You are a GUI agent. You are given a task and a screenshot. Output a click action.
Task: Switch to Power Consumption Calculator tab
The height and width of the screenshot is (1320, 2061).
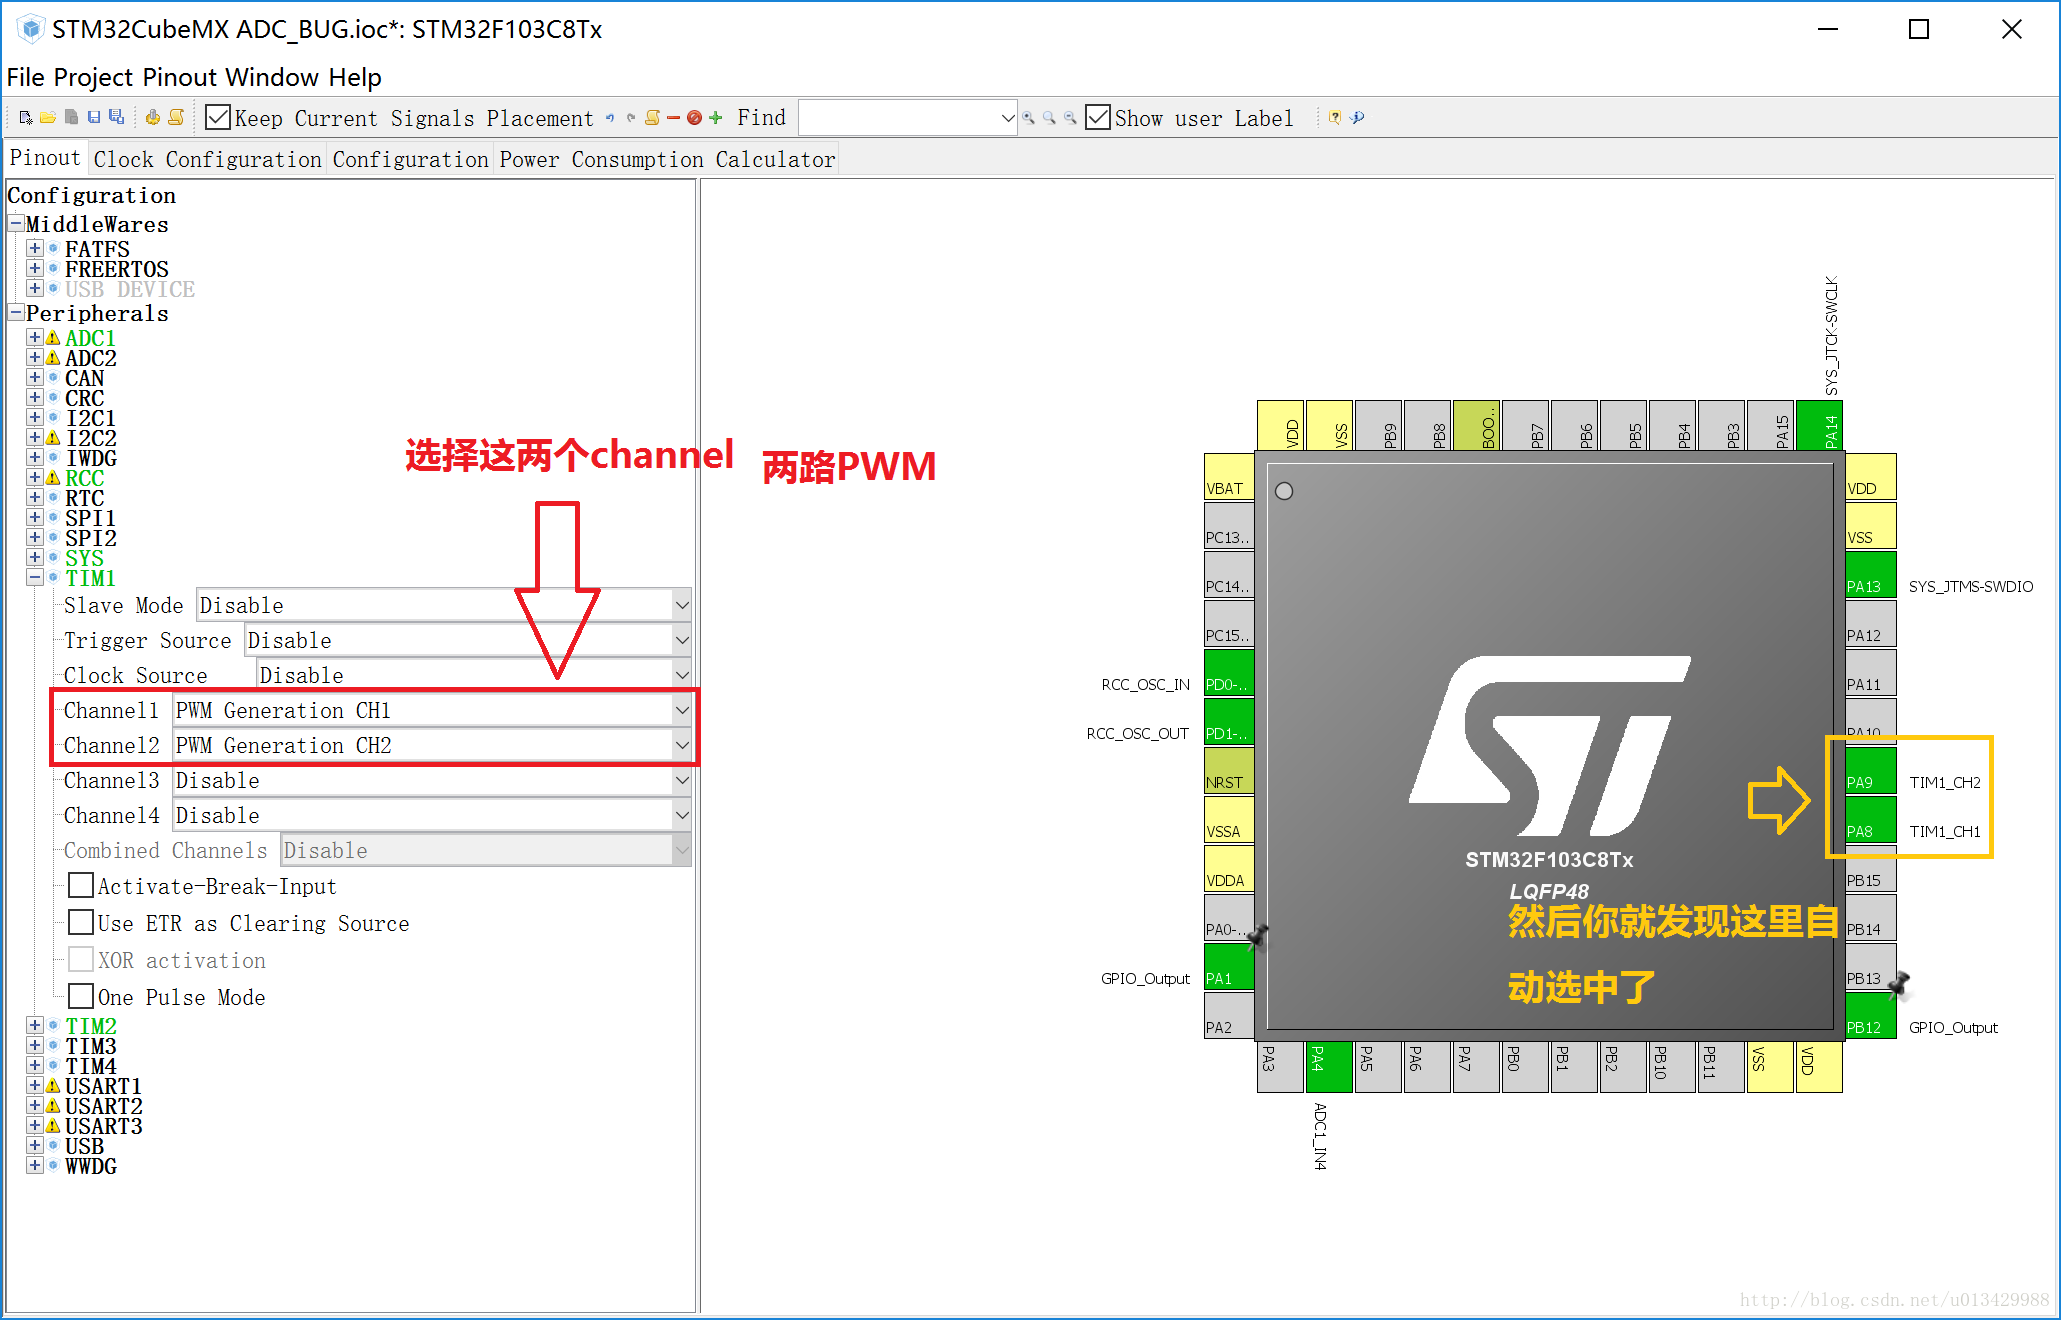pos(667,159)
